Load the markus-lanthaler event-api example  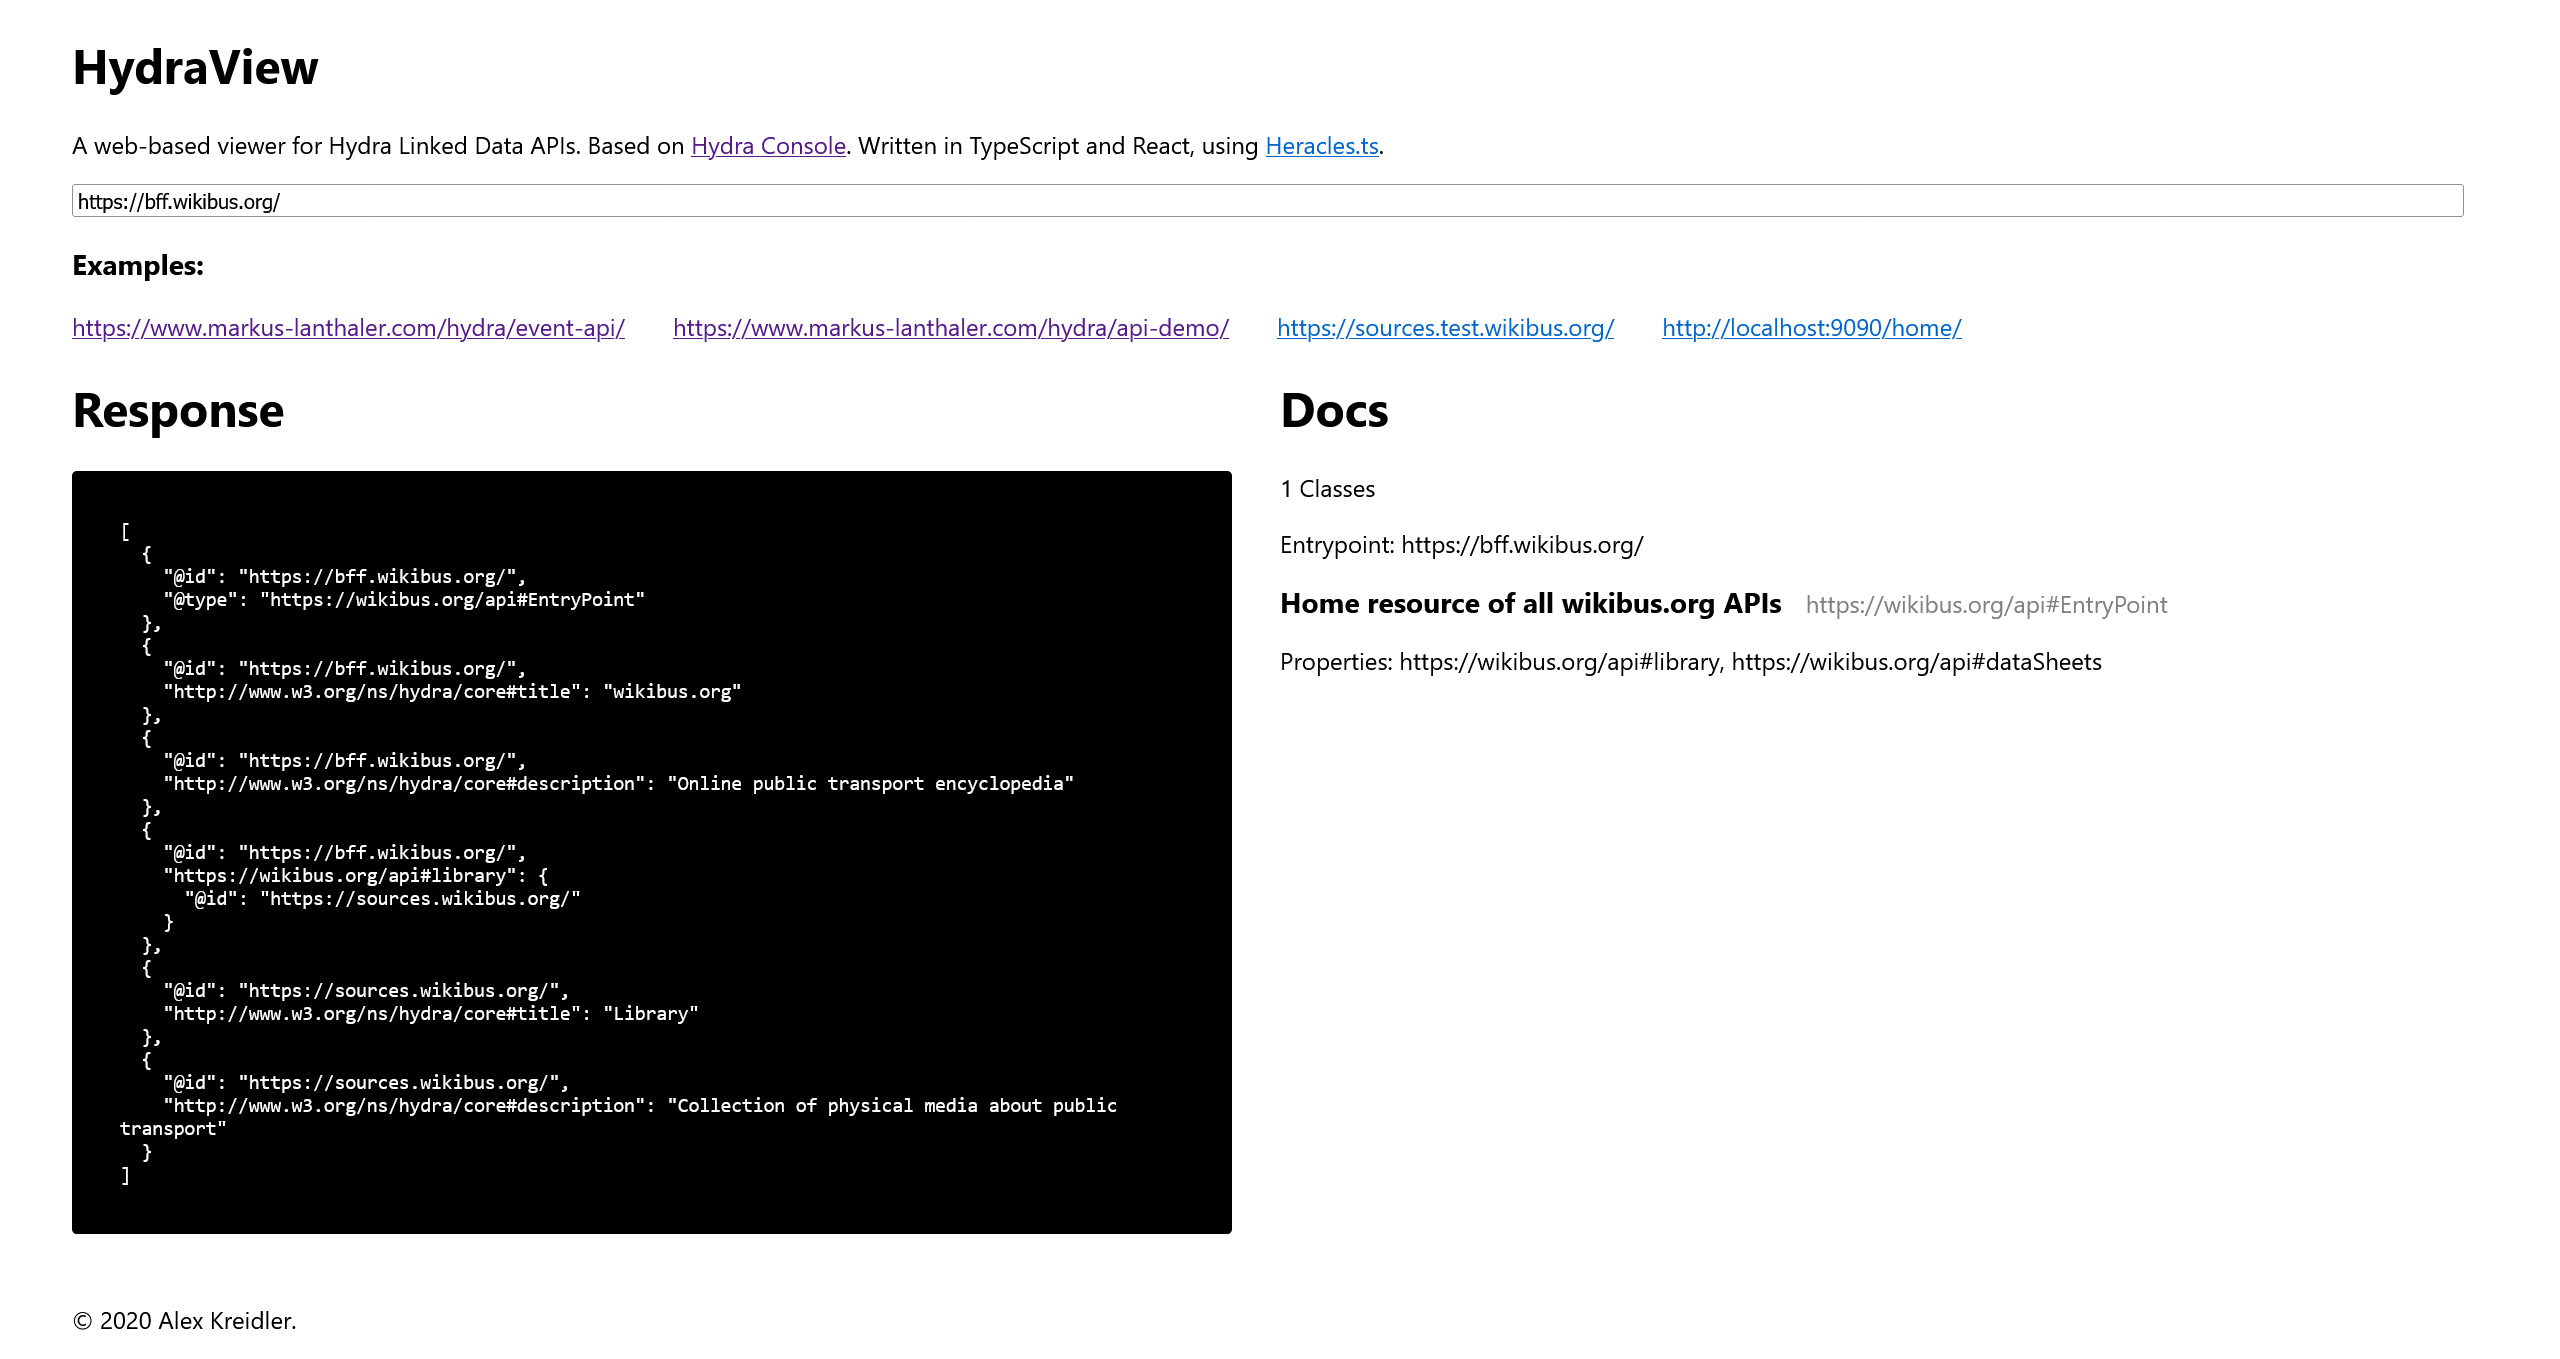point(348,328)
